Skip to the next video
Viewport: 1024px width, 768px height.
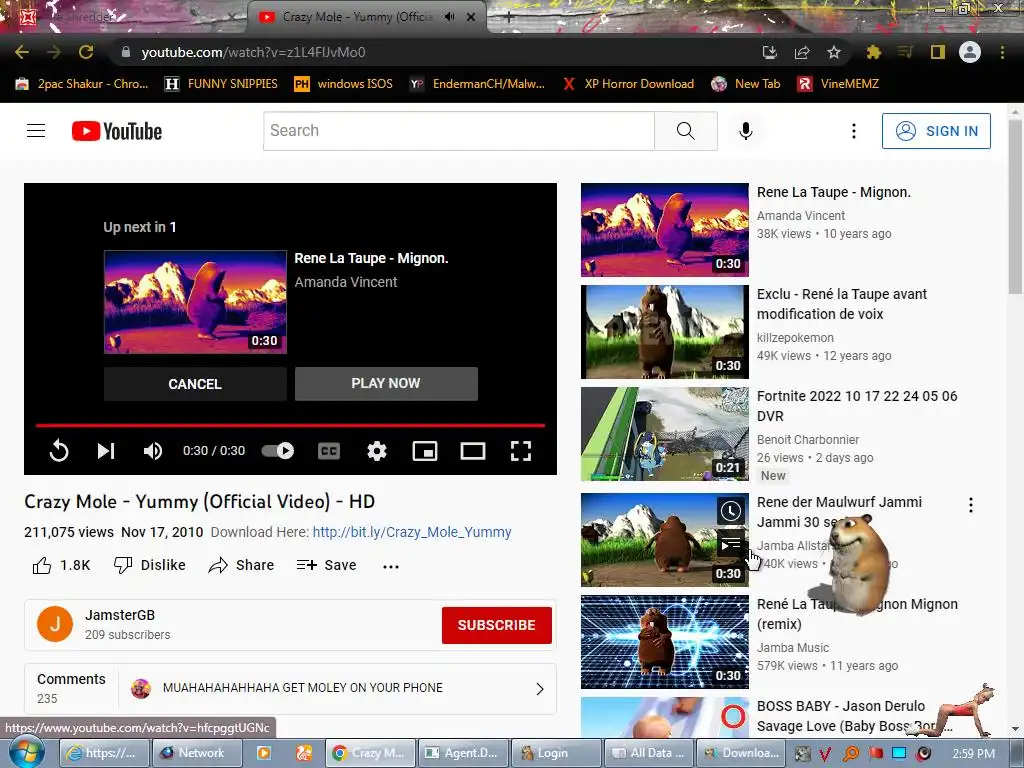[x=106, y=451]
